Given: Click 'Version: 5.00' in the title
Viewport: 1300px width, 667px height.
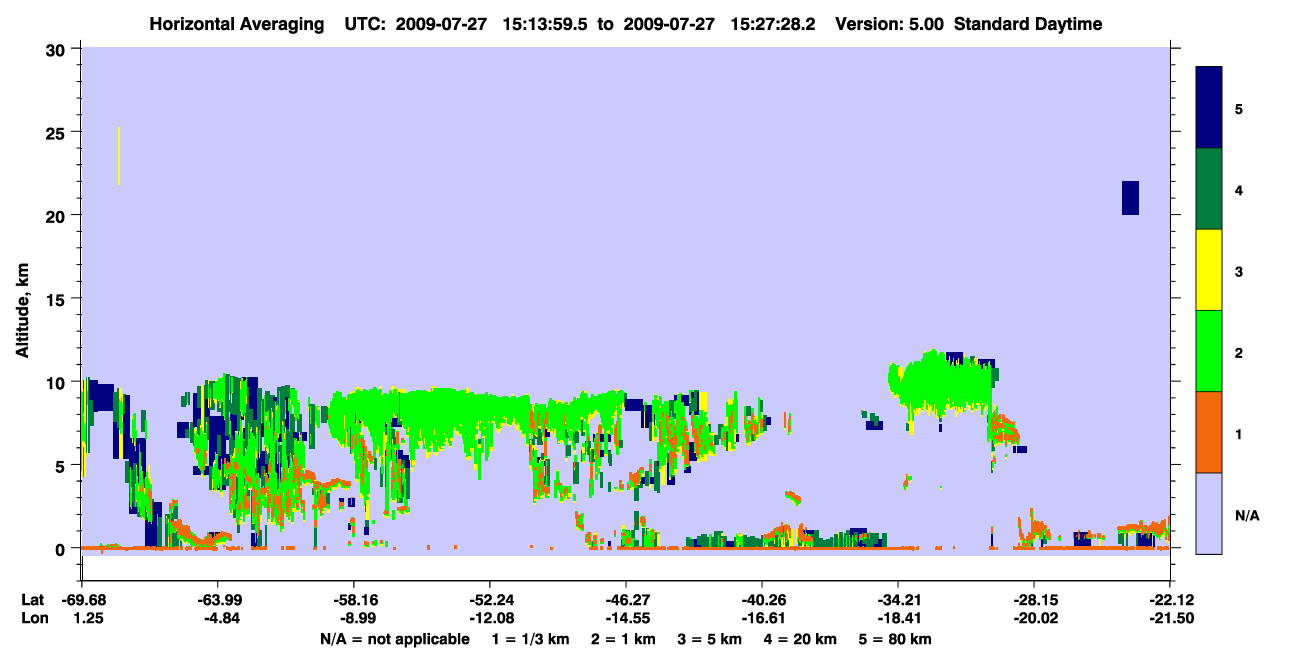Looking at the screenshot, I should [x=888, y=24].
